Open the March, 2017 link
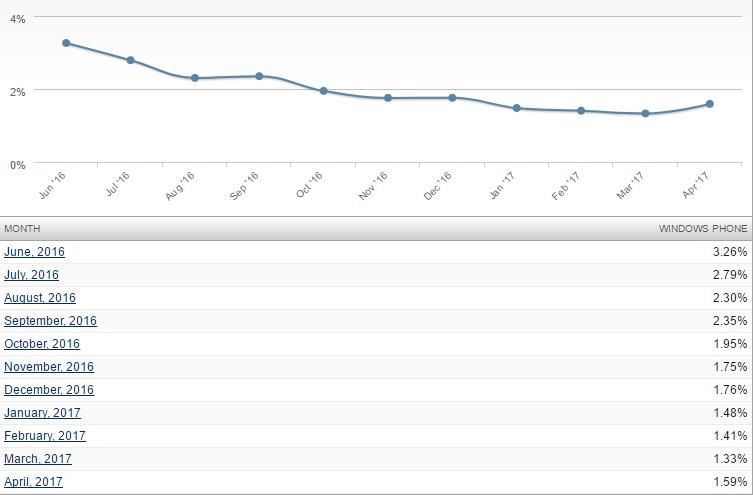 [x=38, y=459]
